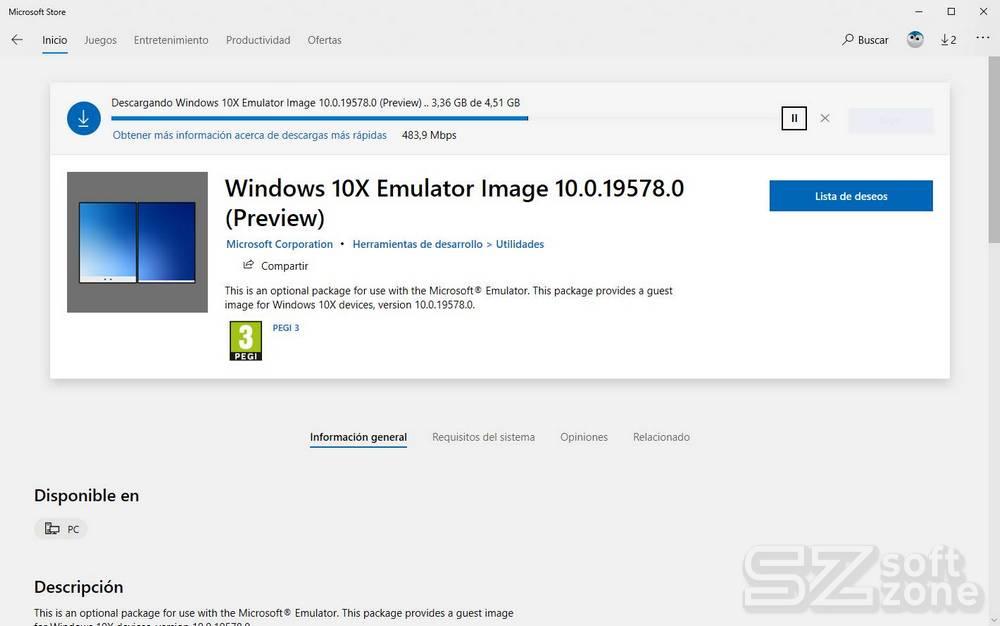Viewport: 1000px width, 626px height.
Task: Open the downloads queue indicator
Action: click(x=948, y=40)
